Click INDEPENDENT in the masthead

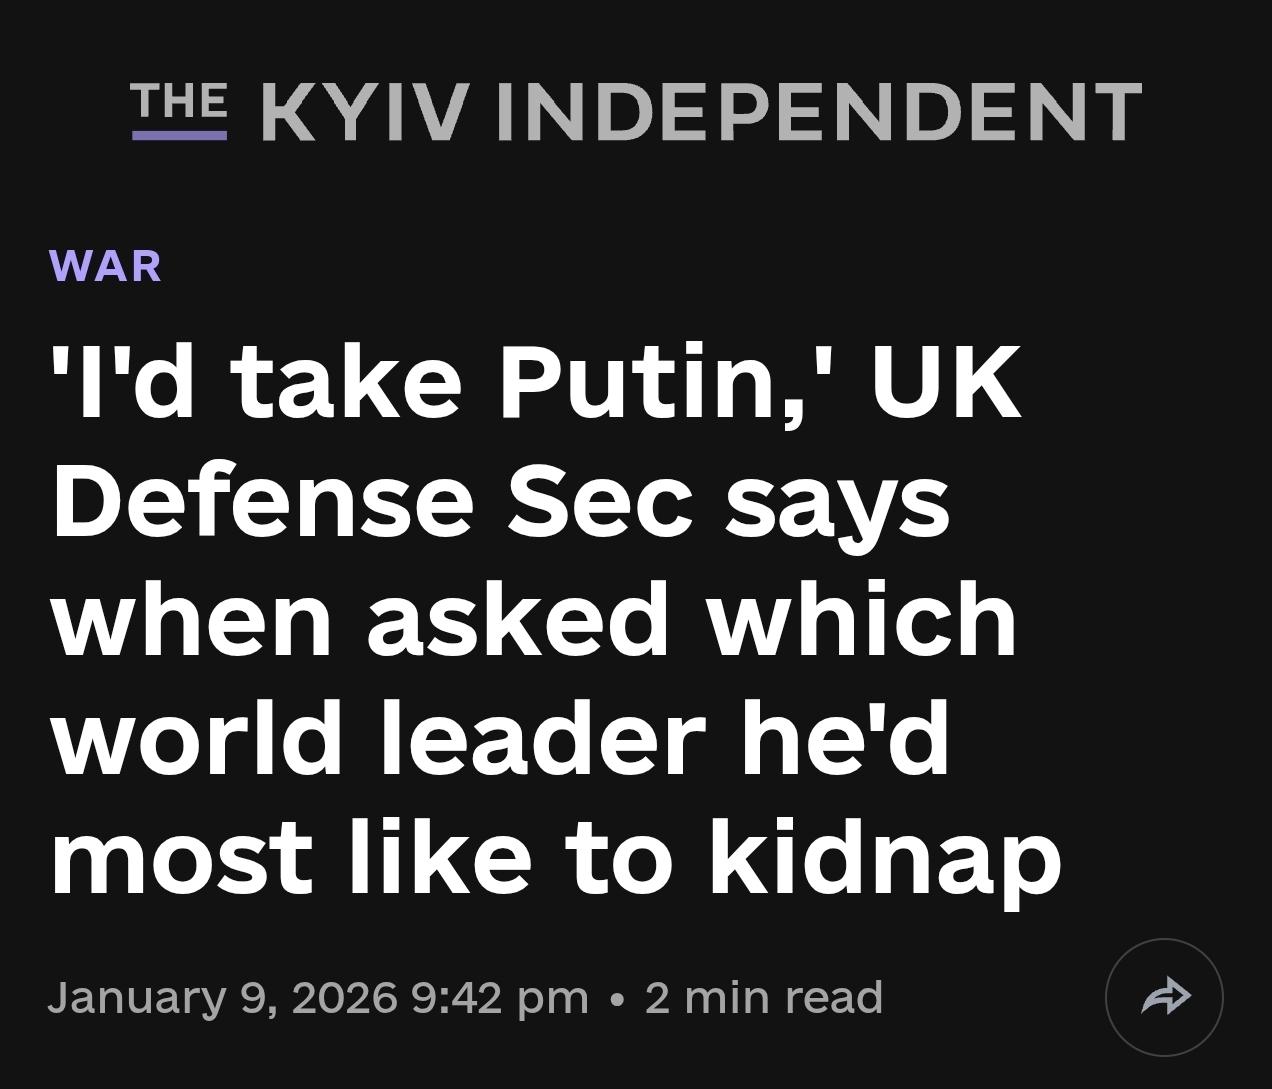click(x=818, y=112)
